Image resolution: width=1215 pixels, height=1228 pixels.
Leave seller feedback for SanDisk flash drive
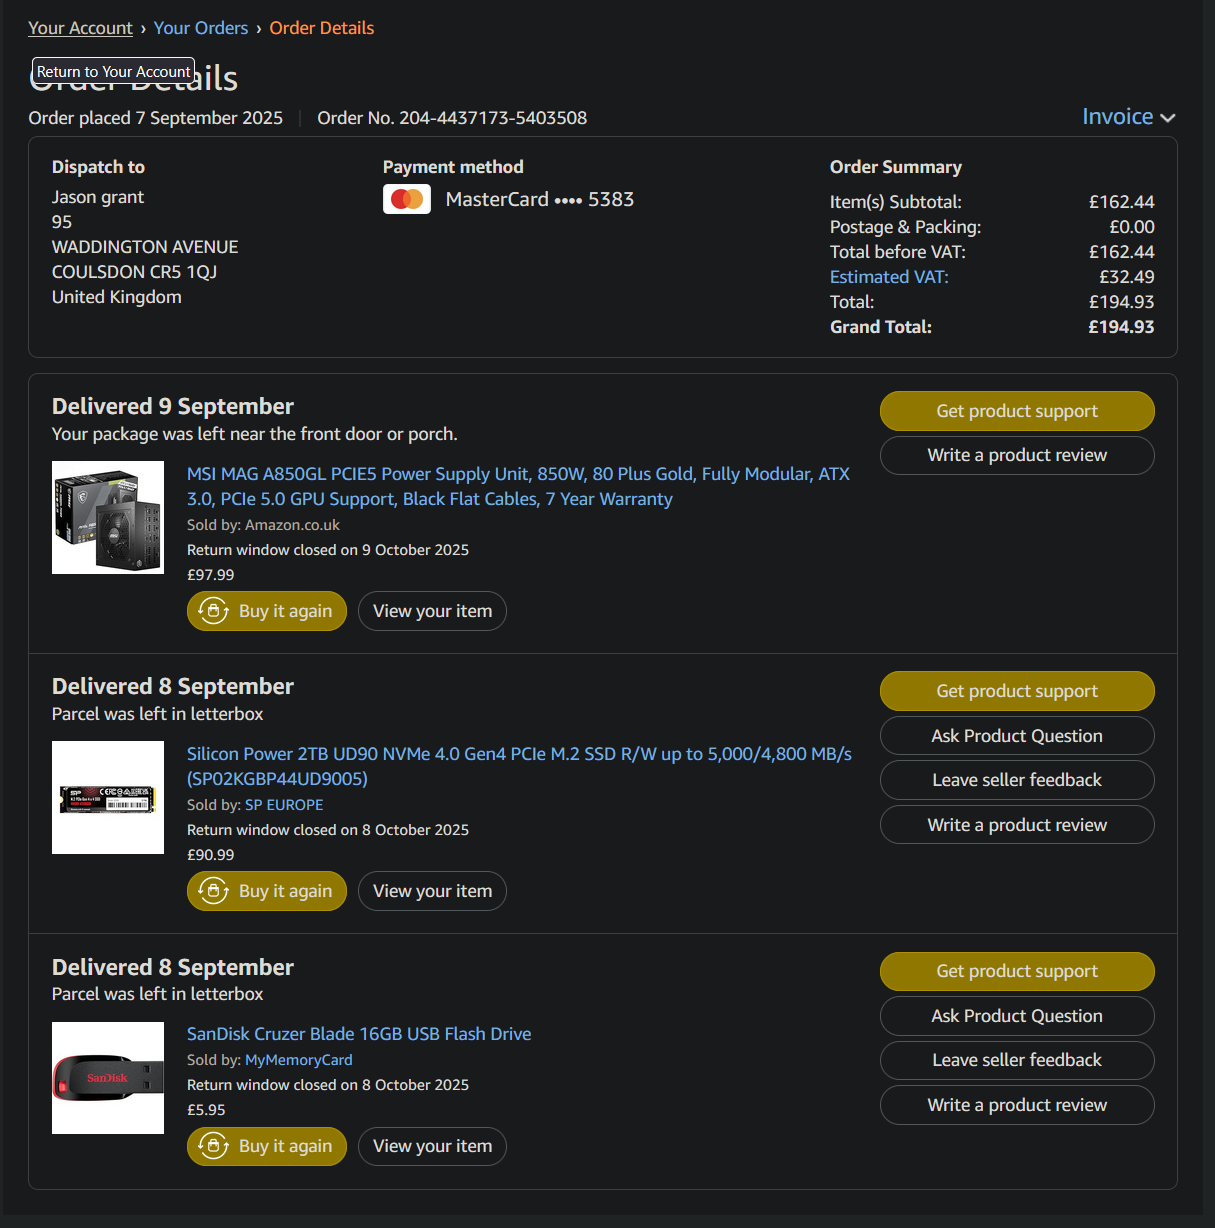click(x=1017, y=1060)
